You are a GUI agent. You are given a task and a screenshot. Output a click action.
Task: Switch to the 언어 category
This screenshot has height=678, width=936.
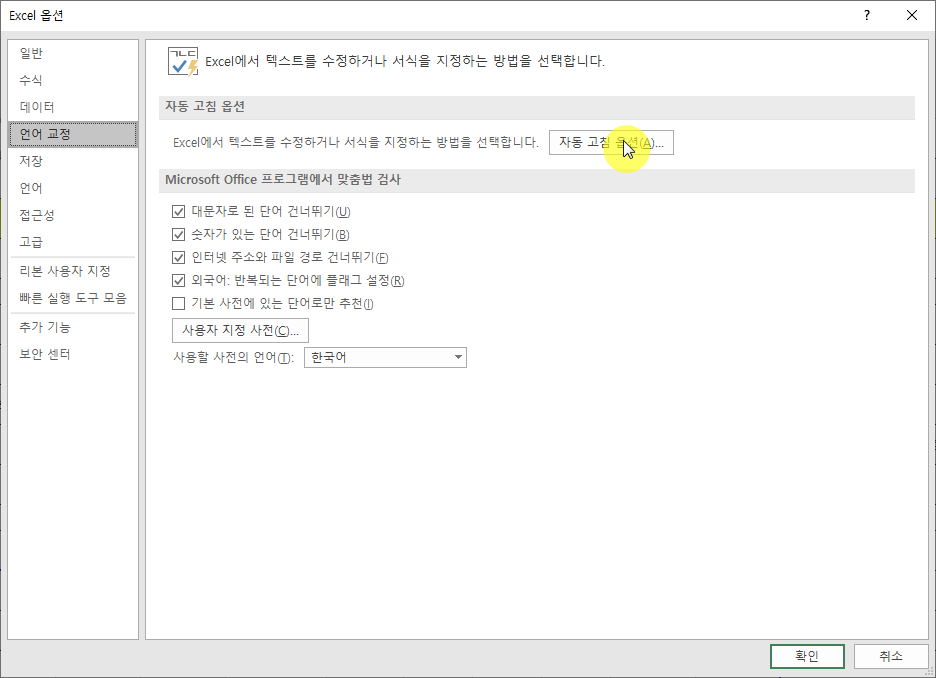pos(73,188)
